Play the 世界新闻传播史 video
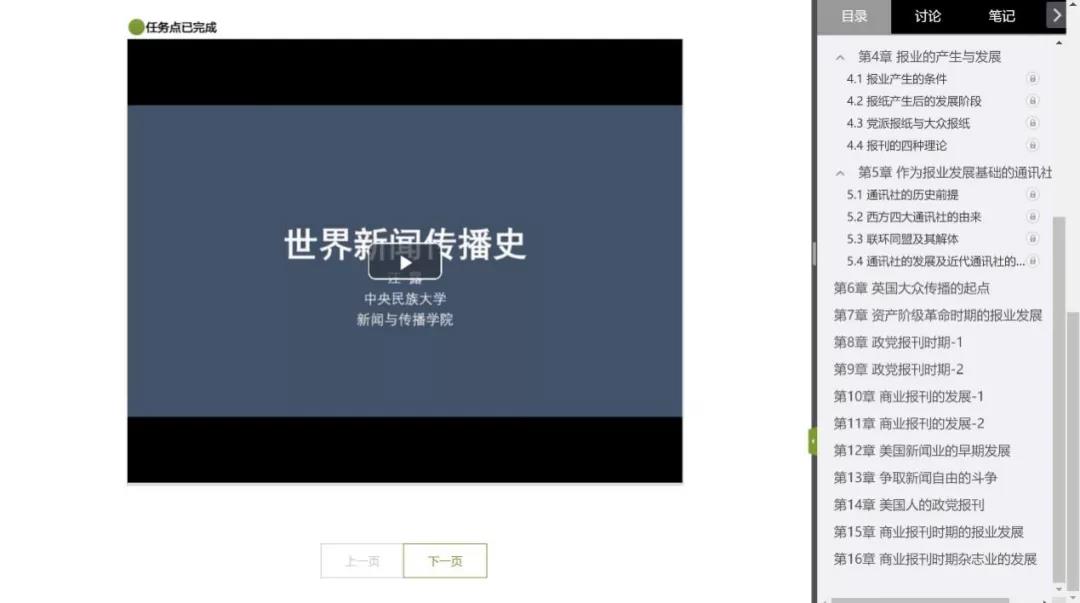 (x=403, y=262)
